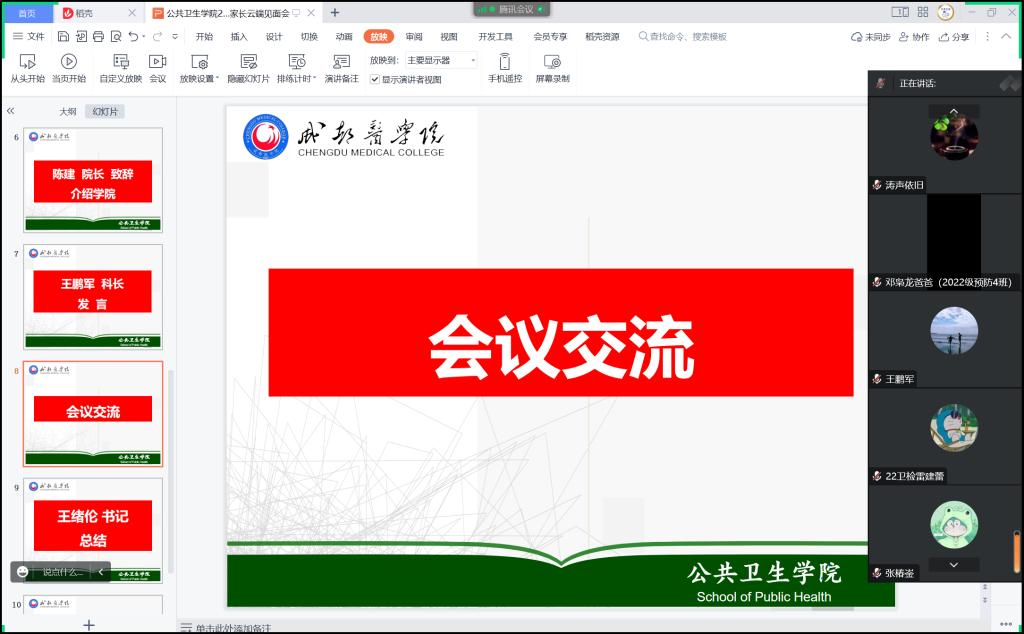Expand 排练计时 dropdown arrow
This screenshot has width=1024, height=634.
pyautogui.click(x=315, y=79)
